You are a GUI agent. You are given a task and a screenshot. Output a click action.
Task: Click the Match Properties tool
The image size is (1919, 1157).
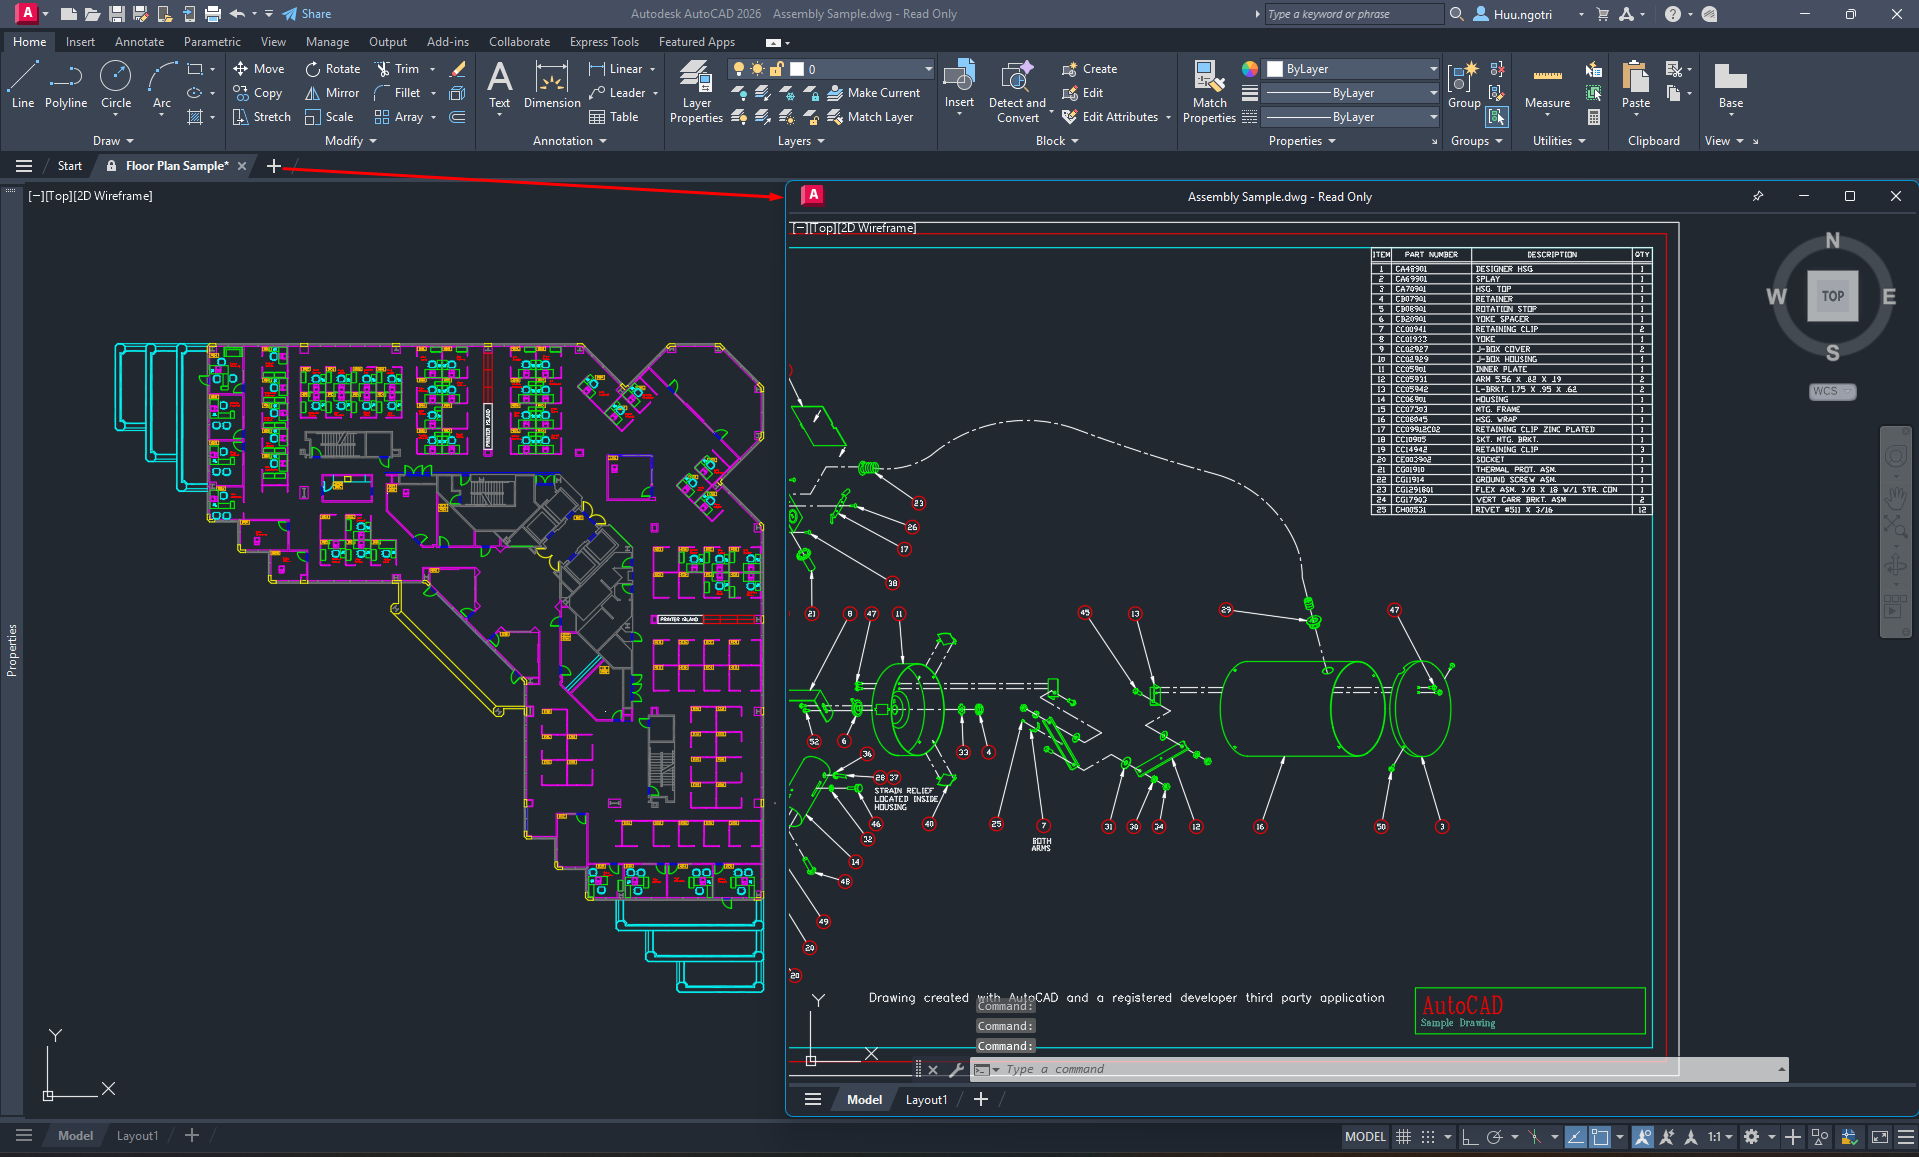pos(1209,91)
